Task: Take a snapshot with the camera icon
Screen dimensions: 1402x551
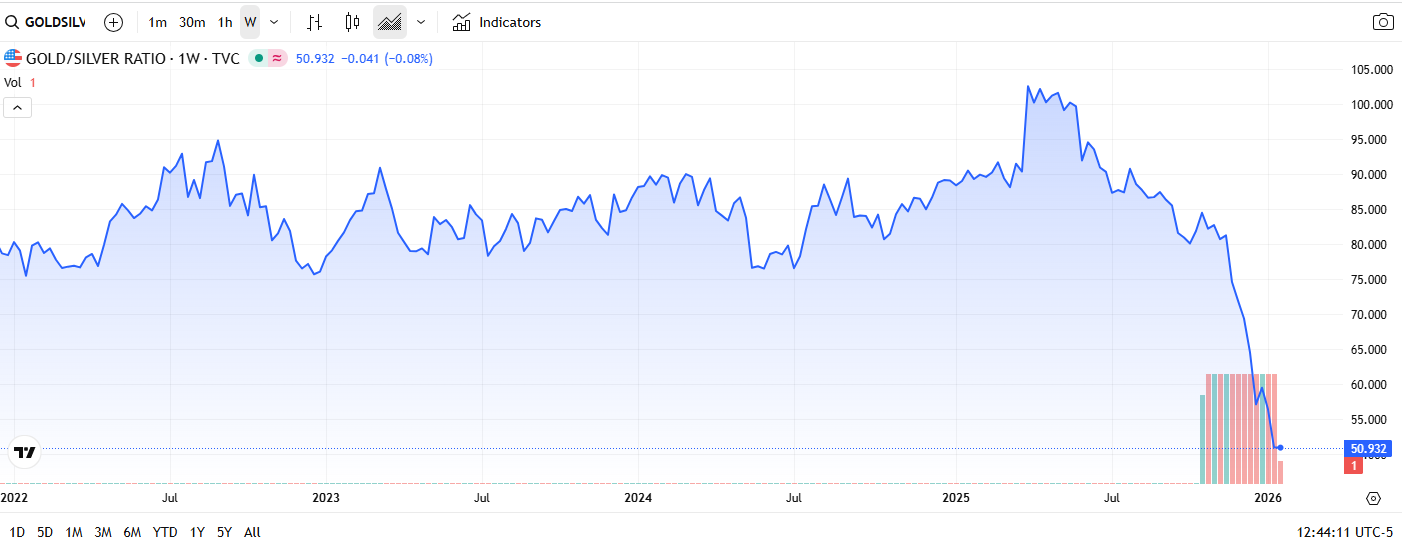Action: pyautogui.click(x=1383, y=22)
